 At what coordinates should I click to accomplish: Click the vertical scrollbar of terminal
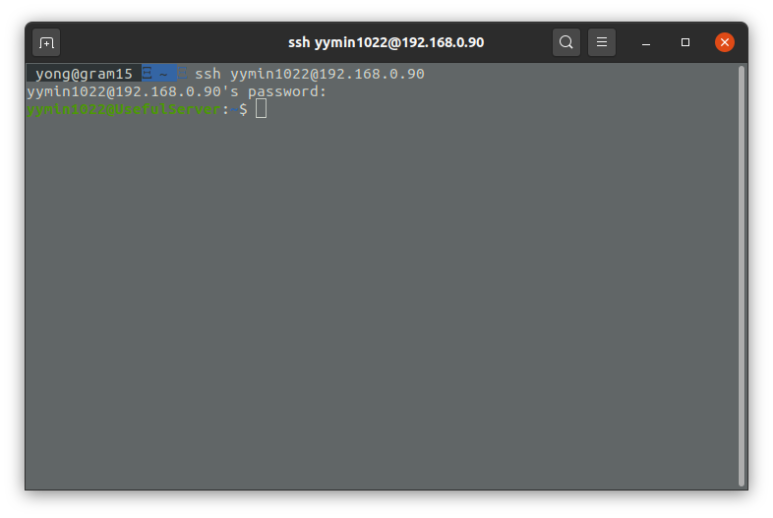741,276
